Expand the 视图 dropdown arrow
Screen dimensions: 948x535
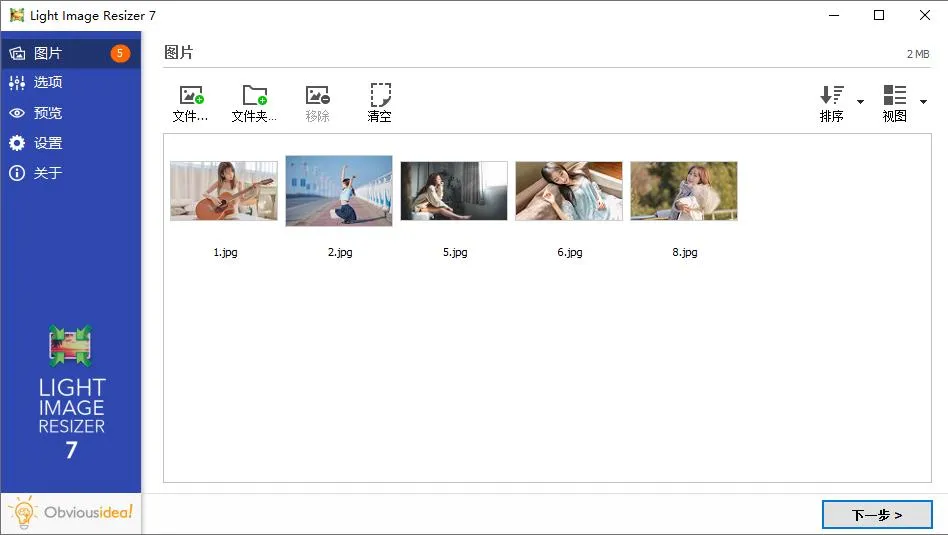923,102
